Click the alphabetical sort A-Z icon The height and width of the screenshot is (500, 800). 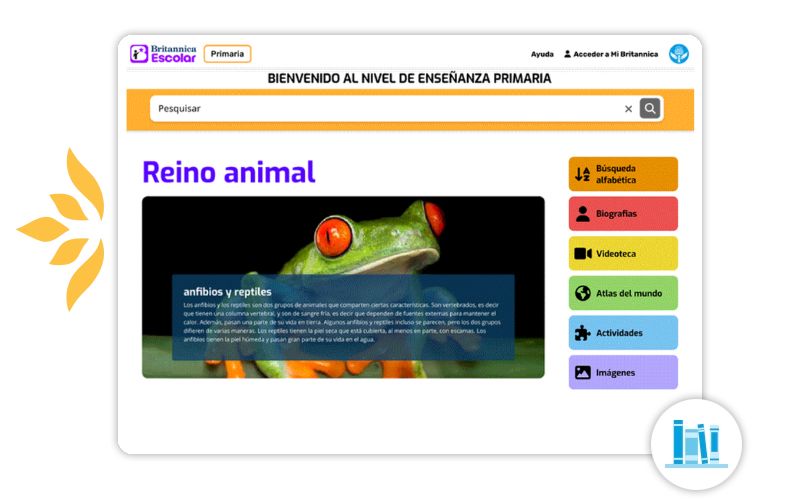click(x=582, y=174)
